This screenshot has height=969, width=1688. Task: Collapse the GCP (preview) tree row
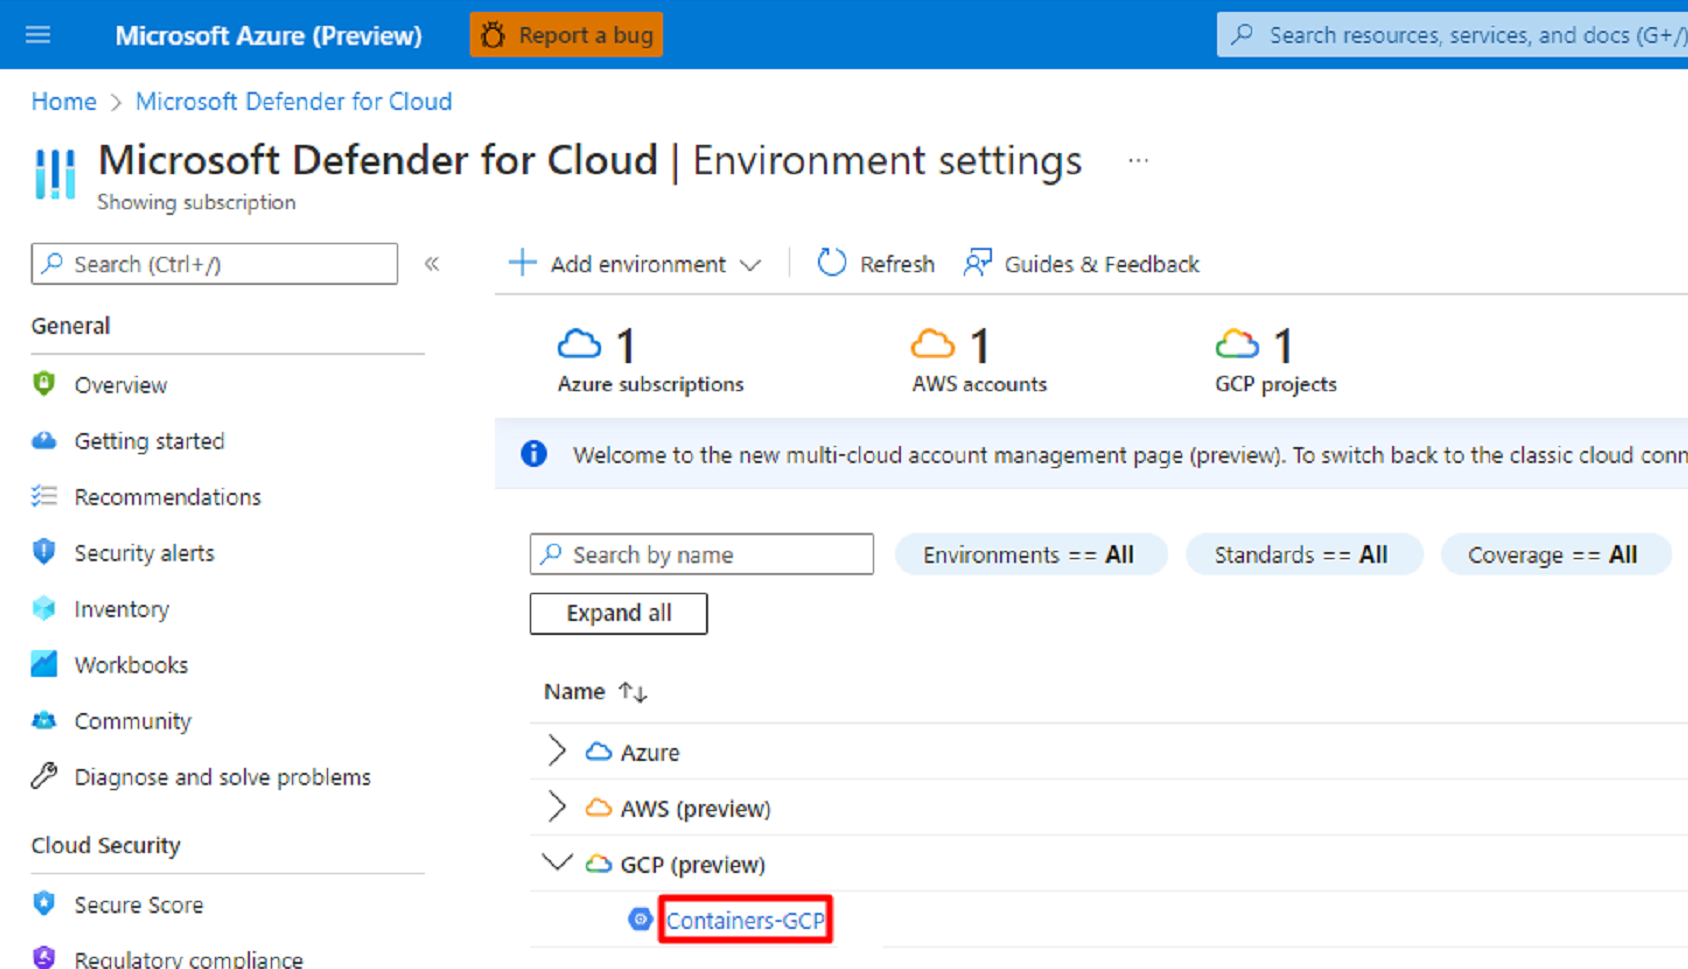(x=557, y=862)
